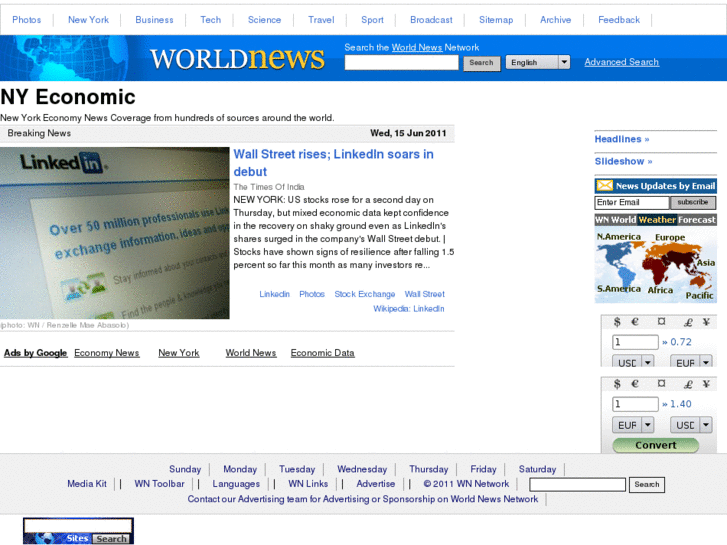The height and width of the screenshot is (545, 727).
Task: Select N.America on the weather map
Action: tap(619, 237)
